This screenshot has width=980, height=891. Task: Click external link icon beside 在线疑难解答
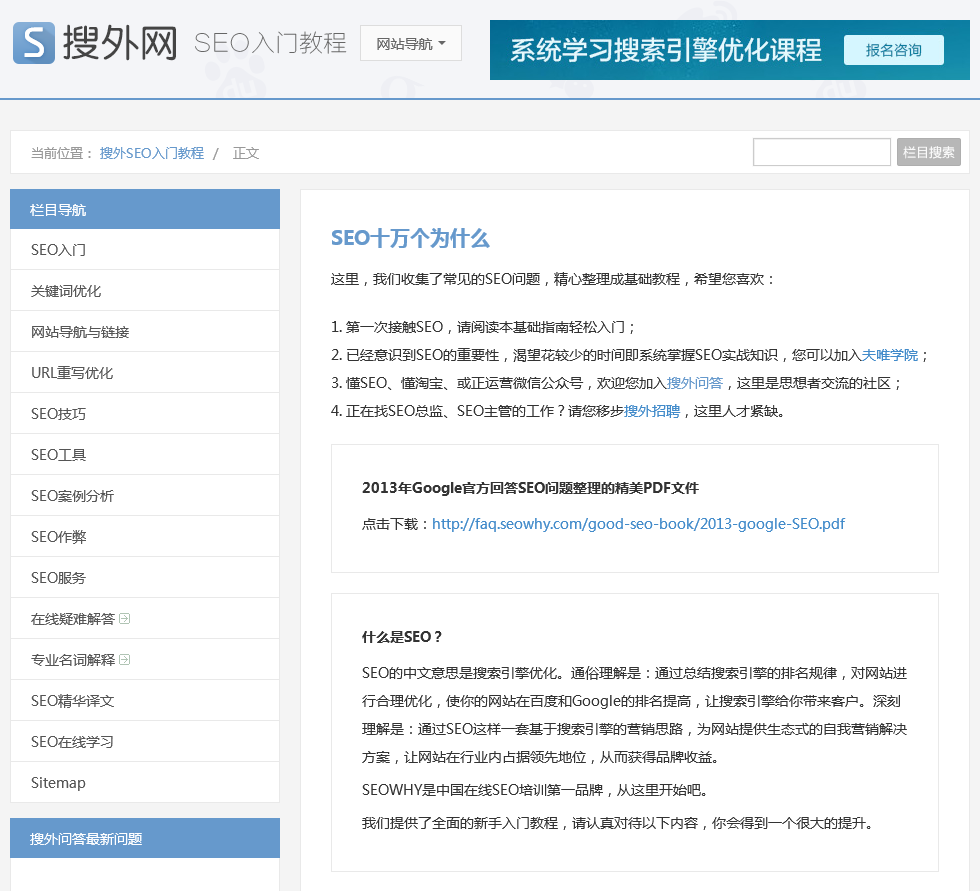(x=124, y=619)
